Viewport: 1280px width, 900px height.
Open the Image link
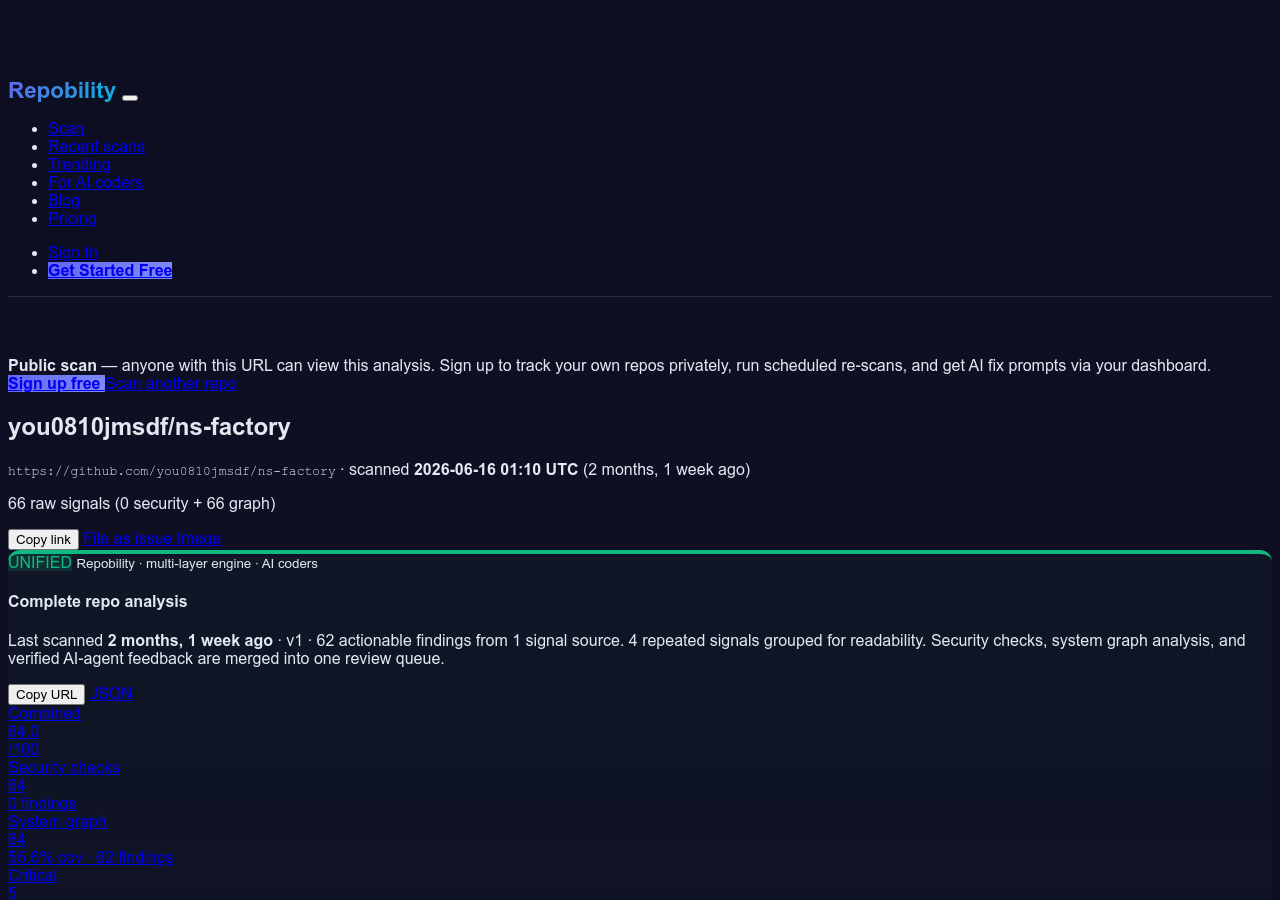(x=199, y=538)
